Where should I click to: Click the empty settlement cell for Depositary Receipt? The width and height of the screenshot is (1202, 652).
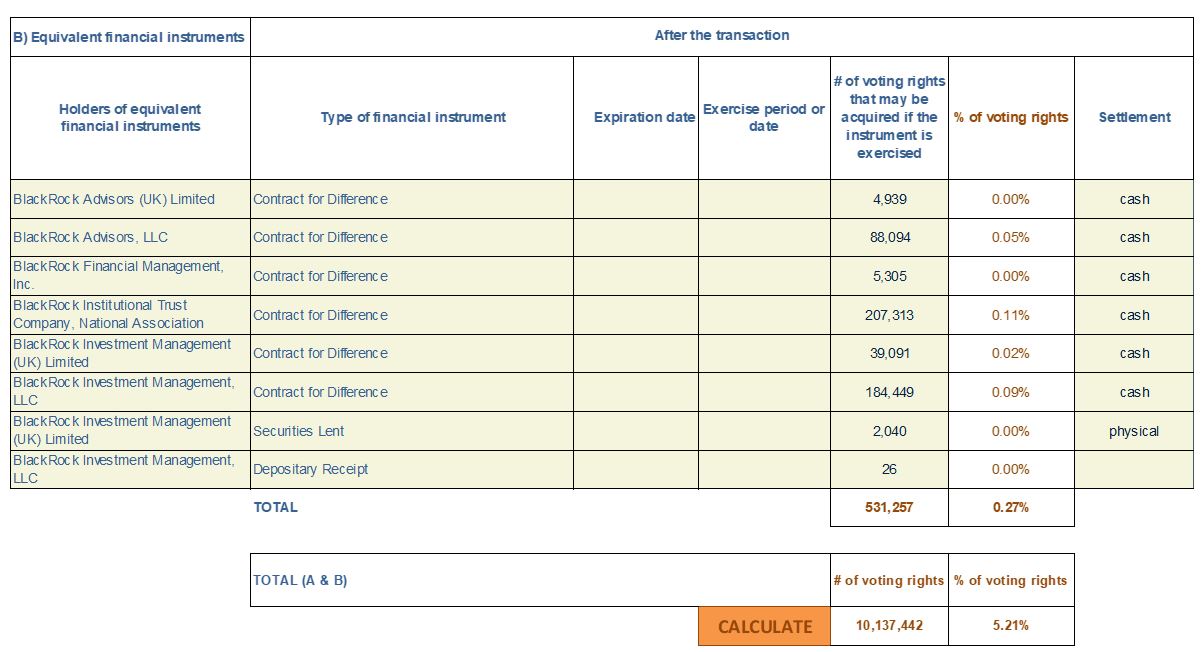click(x=1134, y=469)
